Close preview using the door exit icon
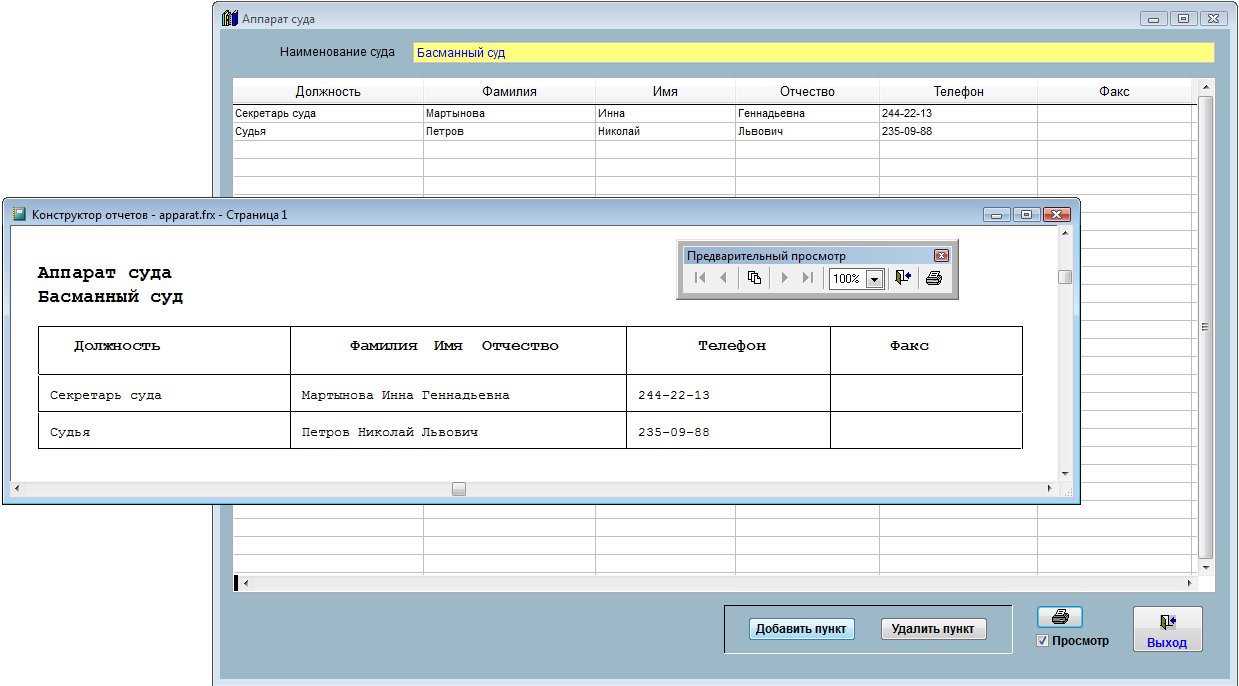This screenshot has width=1239, height=686. [x=903, y=279]
